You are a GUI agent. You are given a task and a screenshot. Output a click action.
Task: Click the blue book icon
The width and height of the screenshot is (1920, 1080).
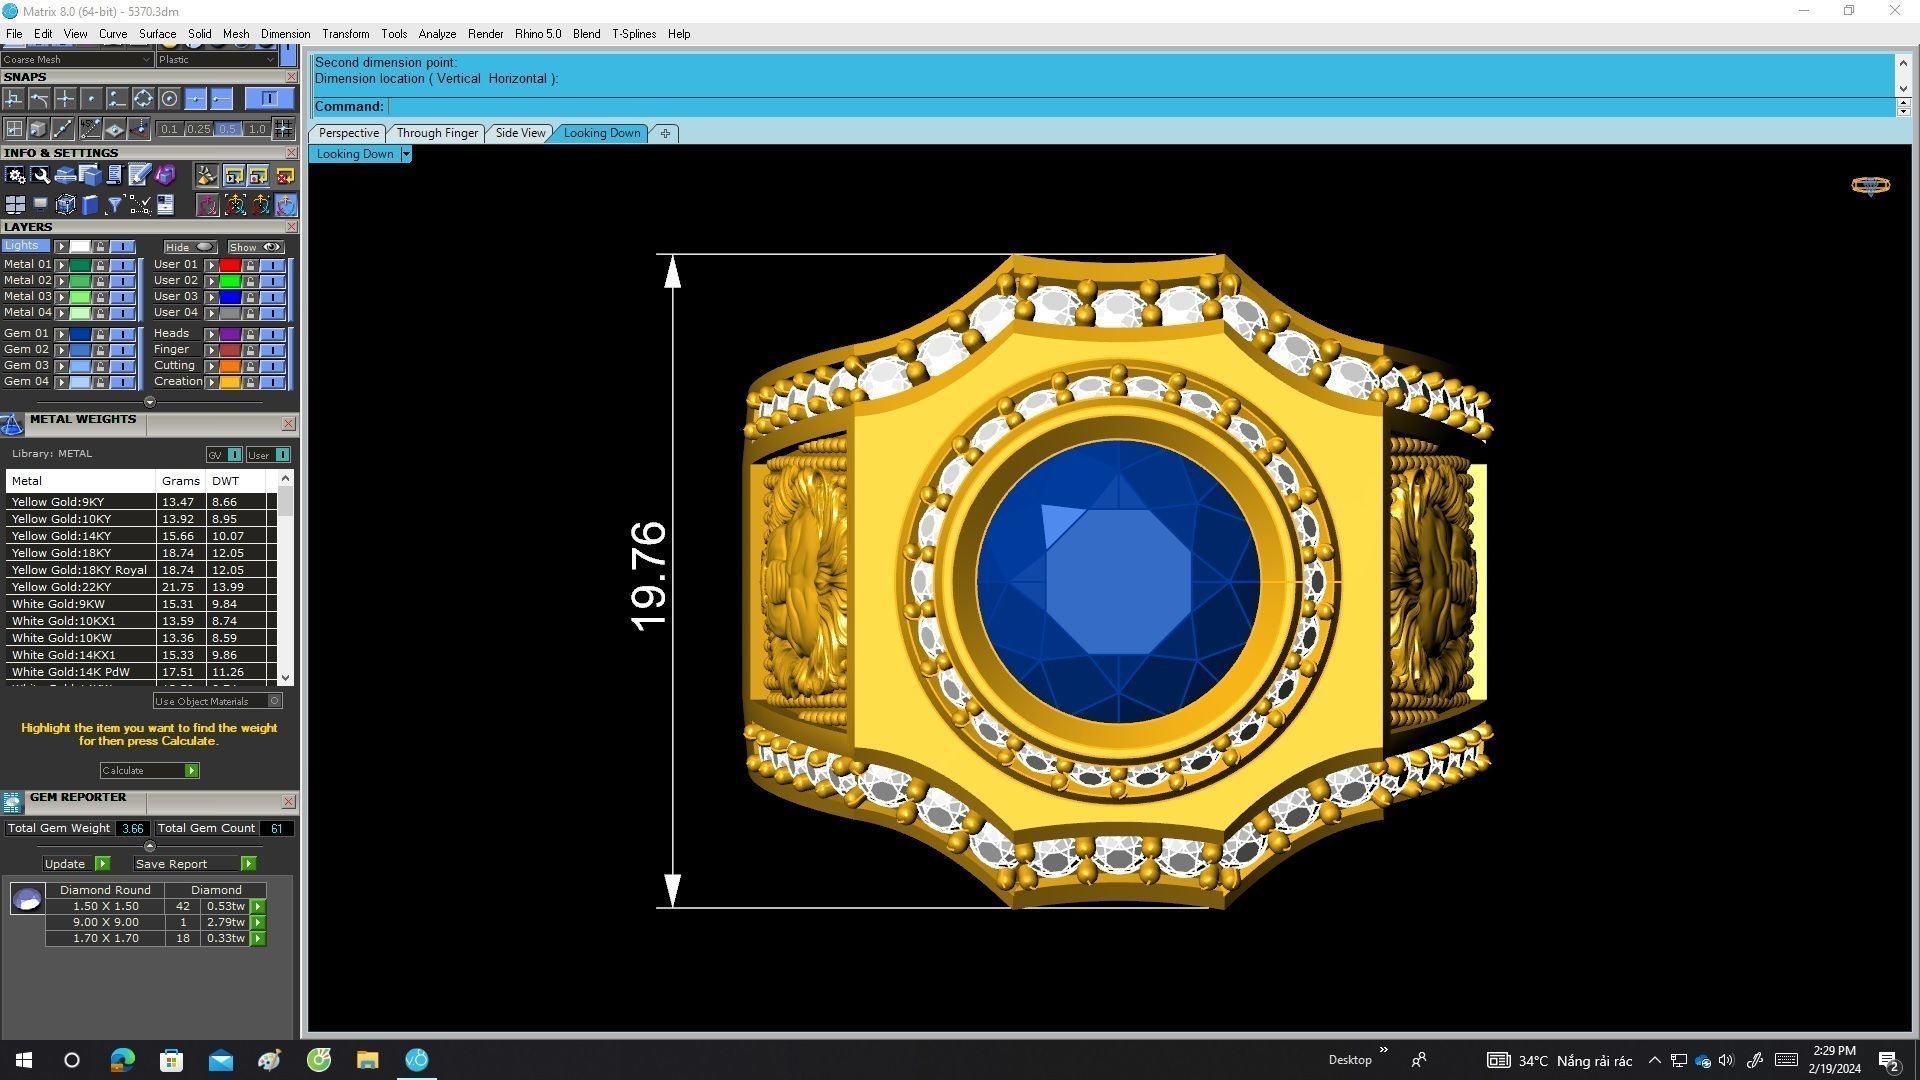tap(90, 205)
